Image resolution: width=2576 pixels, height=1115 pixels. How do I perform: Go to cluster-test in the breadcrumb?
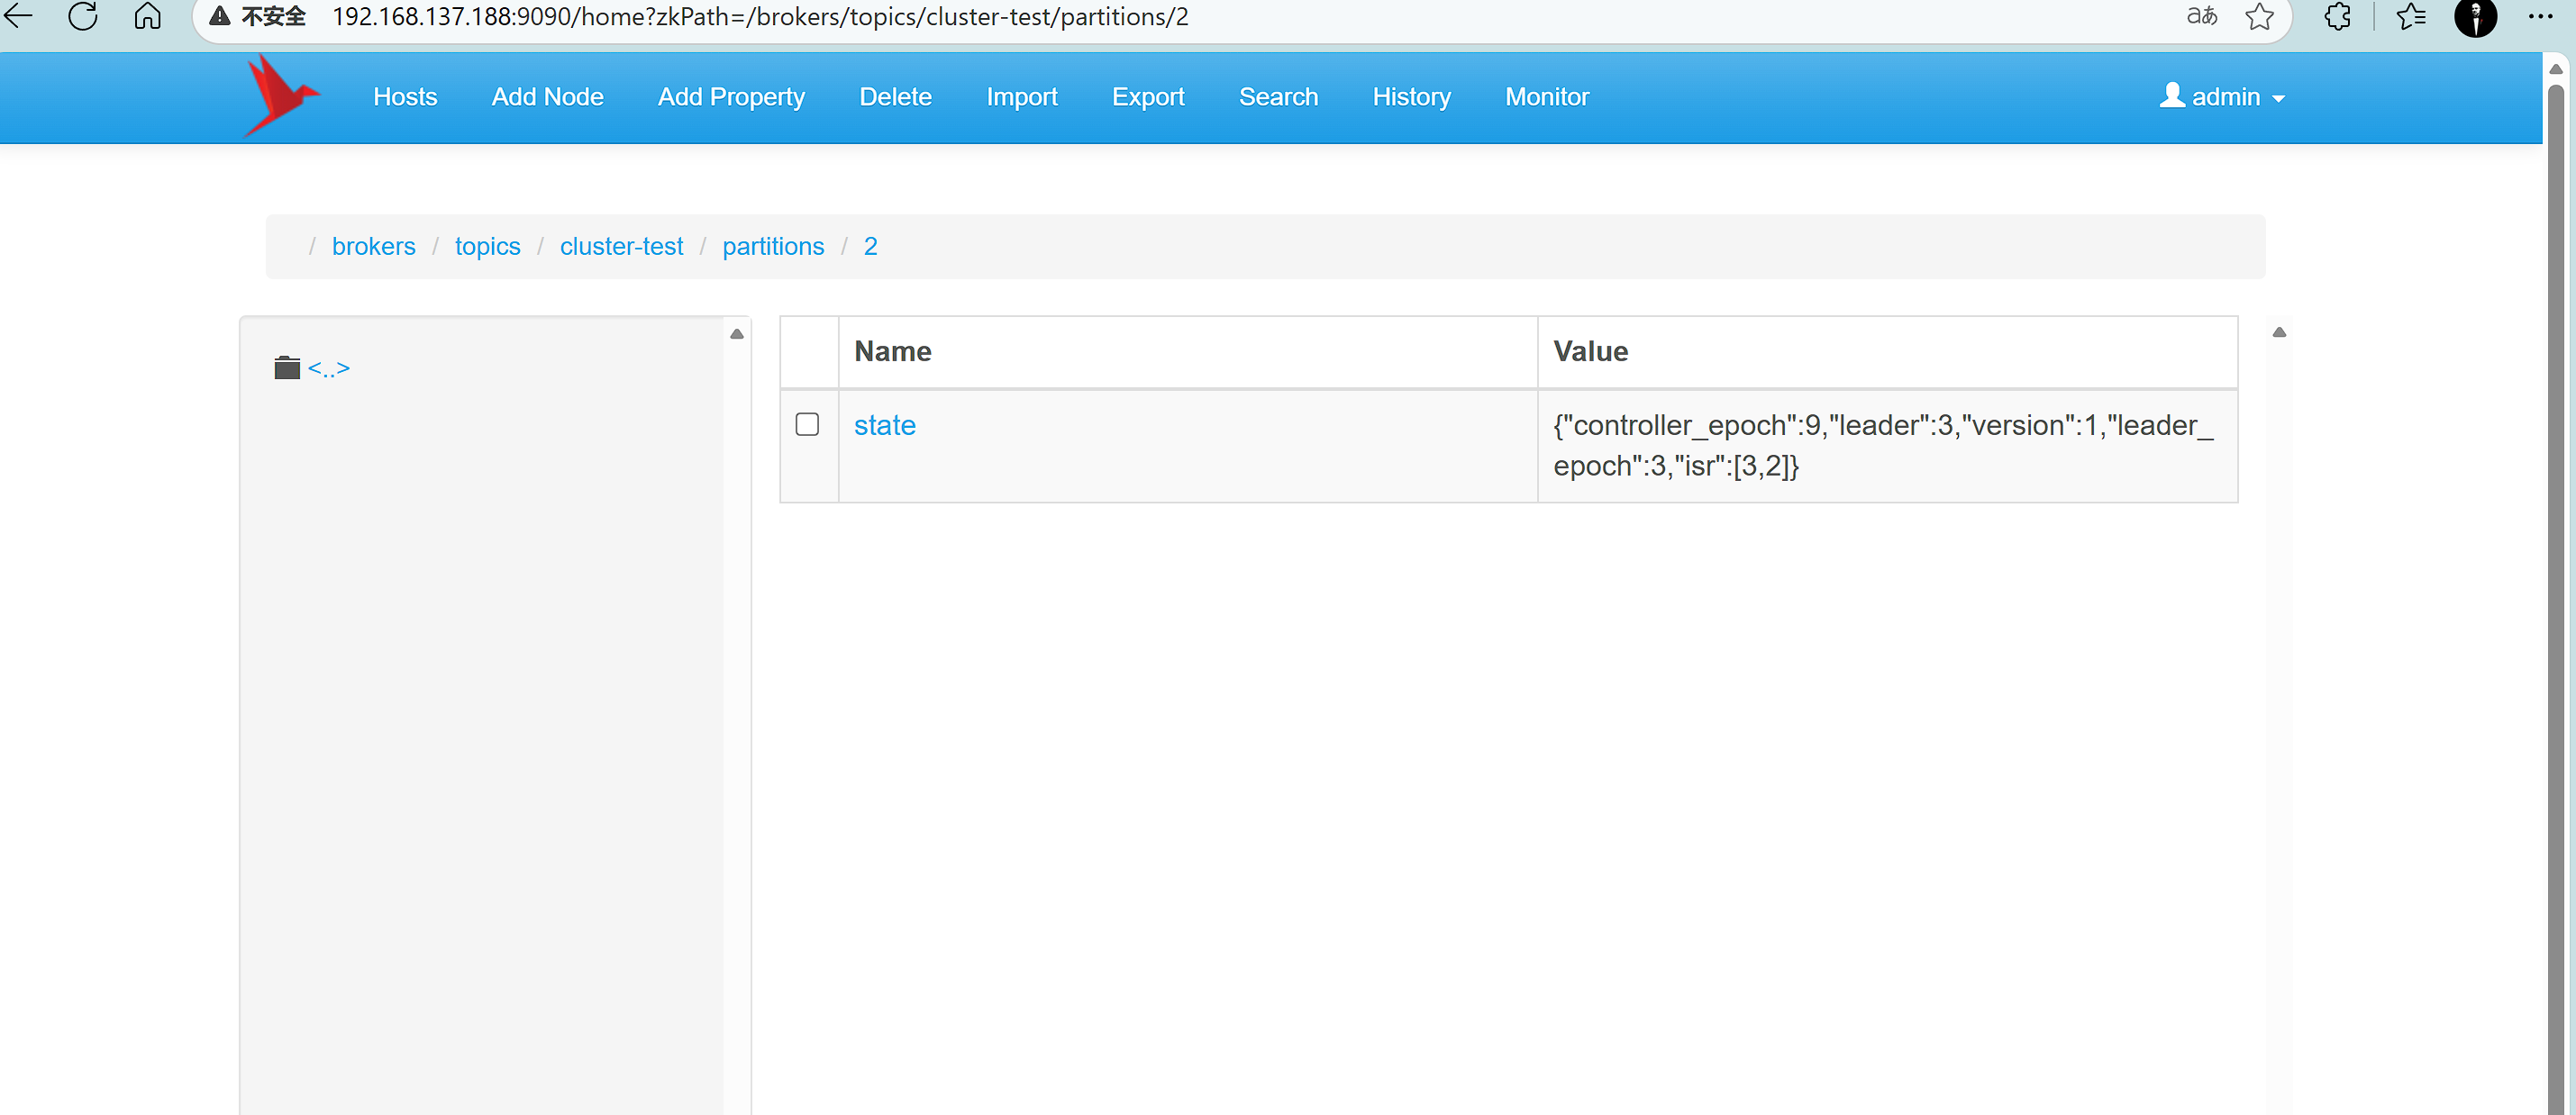pyautogui.click(x=621, y=246)
